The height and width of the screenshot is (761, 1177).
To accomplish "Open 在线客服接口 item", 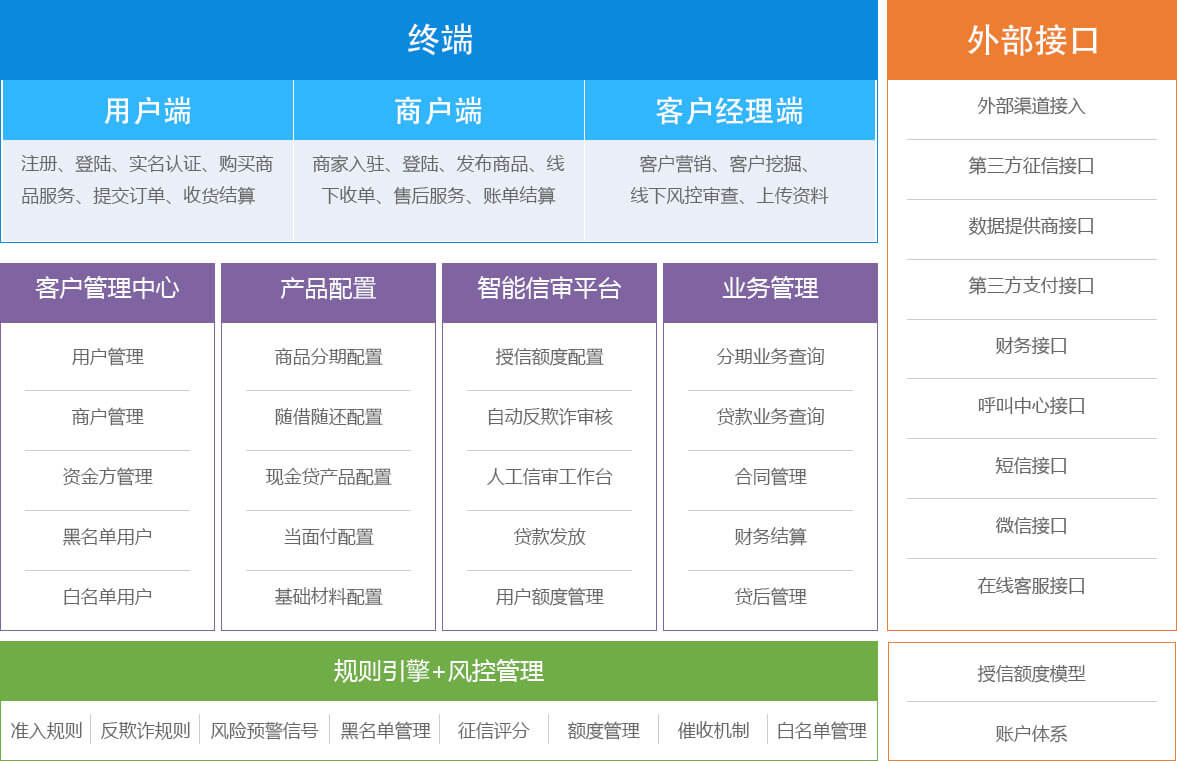I will tap(1031, 586).
